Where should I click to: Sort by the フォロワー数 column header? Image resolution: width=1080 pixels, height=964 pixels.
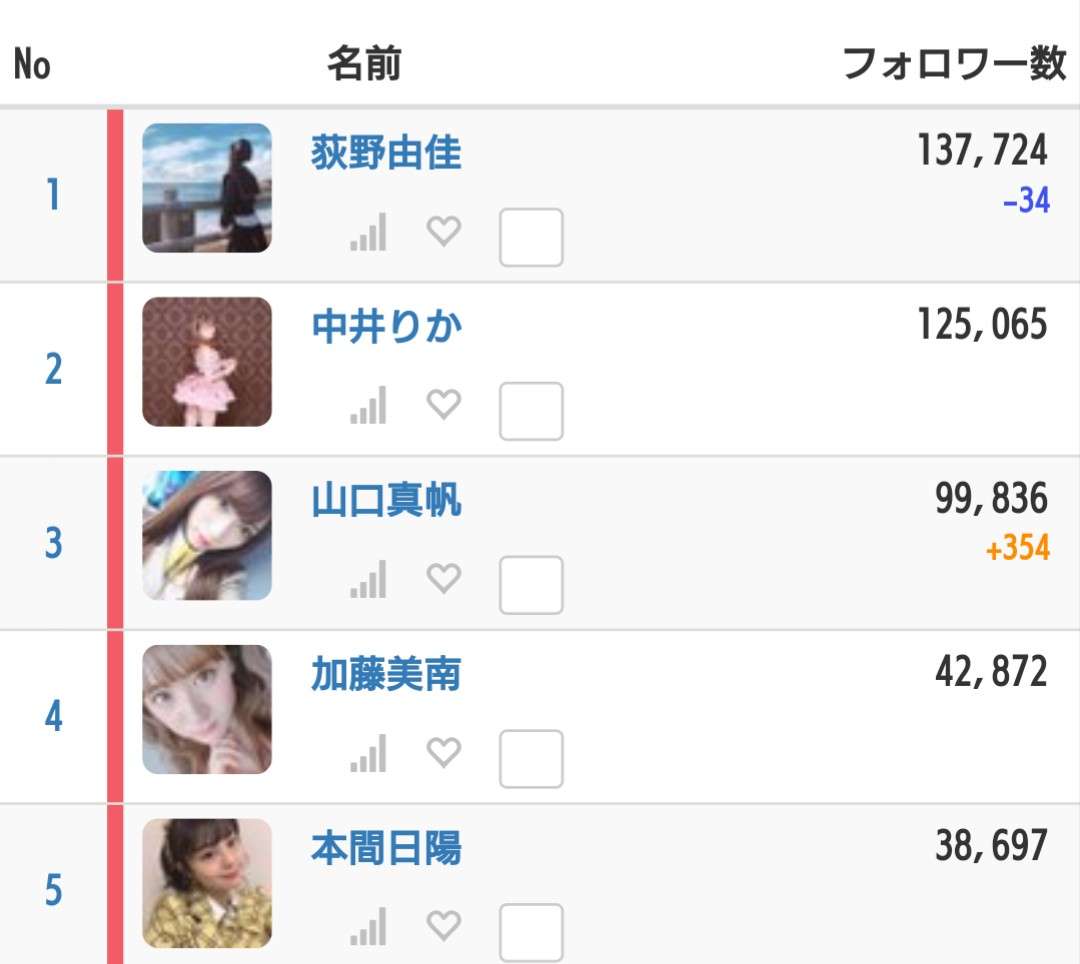(x=955, y=64)
